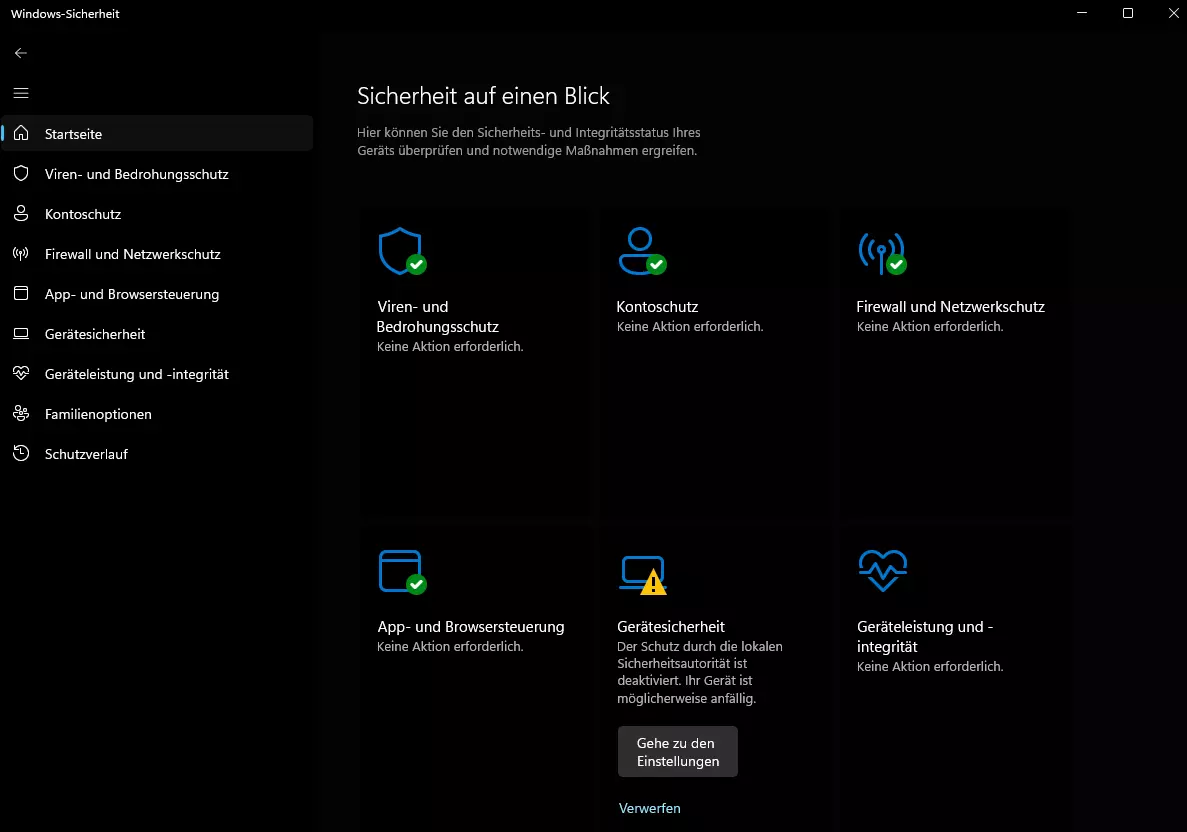Open Kontoschutz from the sidebar
Screen dimensions: 1187x832
[157, 213]
